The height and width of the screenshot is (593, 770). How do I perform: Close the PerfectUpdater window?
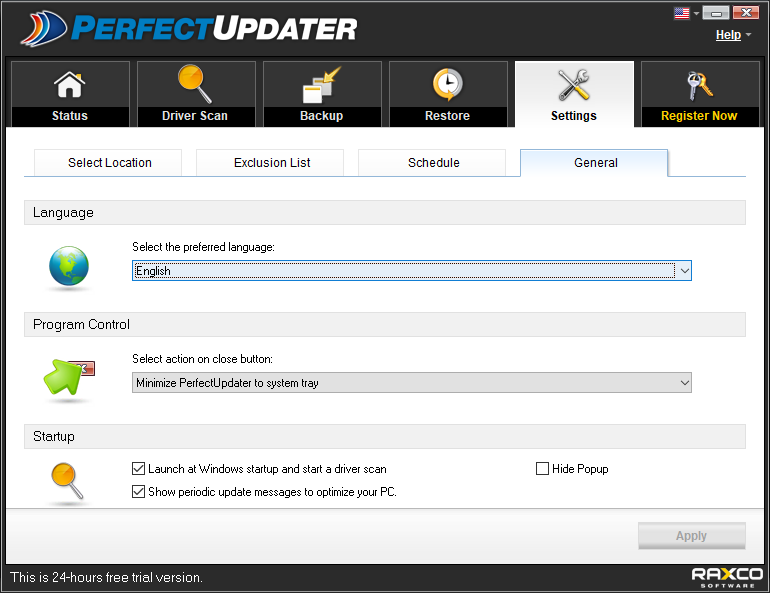point(746,12)
